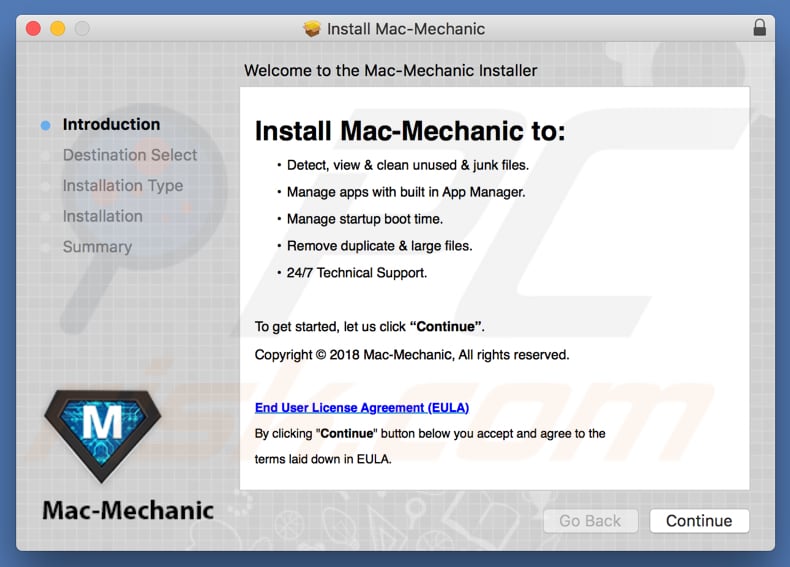The width and height of the screenshot is (790, 567).
Task: Select the Destination Select step
Action: [130, 155]
